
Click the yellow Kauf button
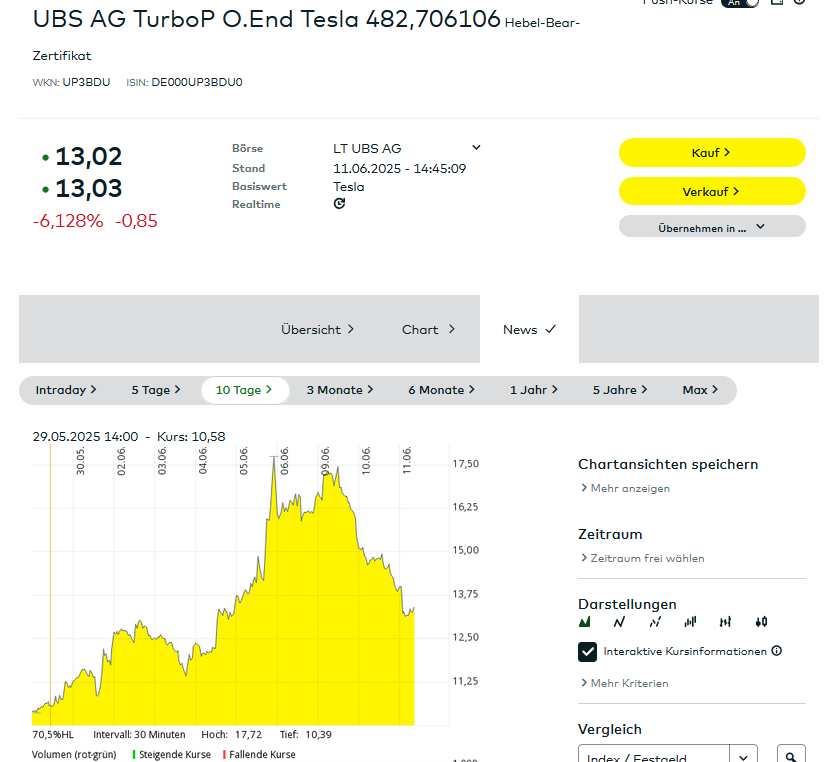tap(712, 153)
